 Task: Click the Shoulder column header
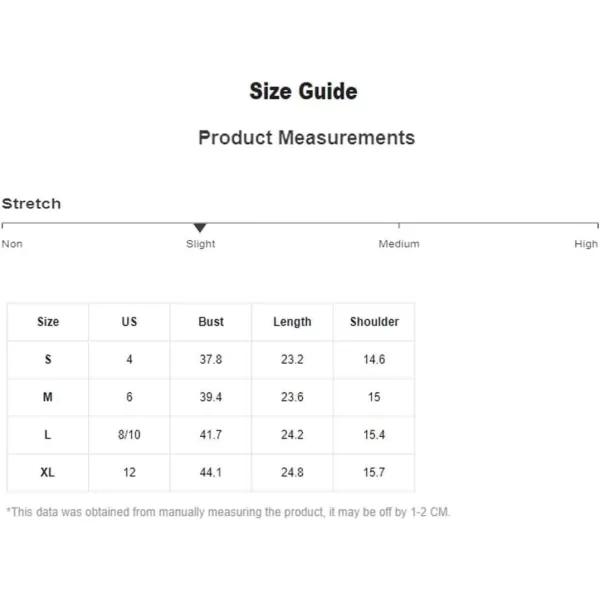[x=374, y=321]
